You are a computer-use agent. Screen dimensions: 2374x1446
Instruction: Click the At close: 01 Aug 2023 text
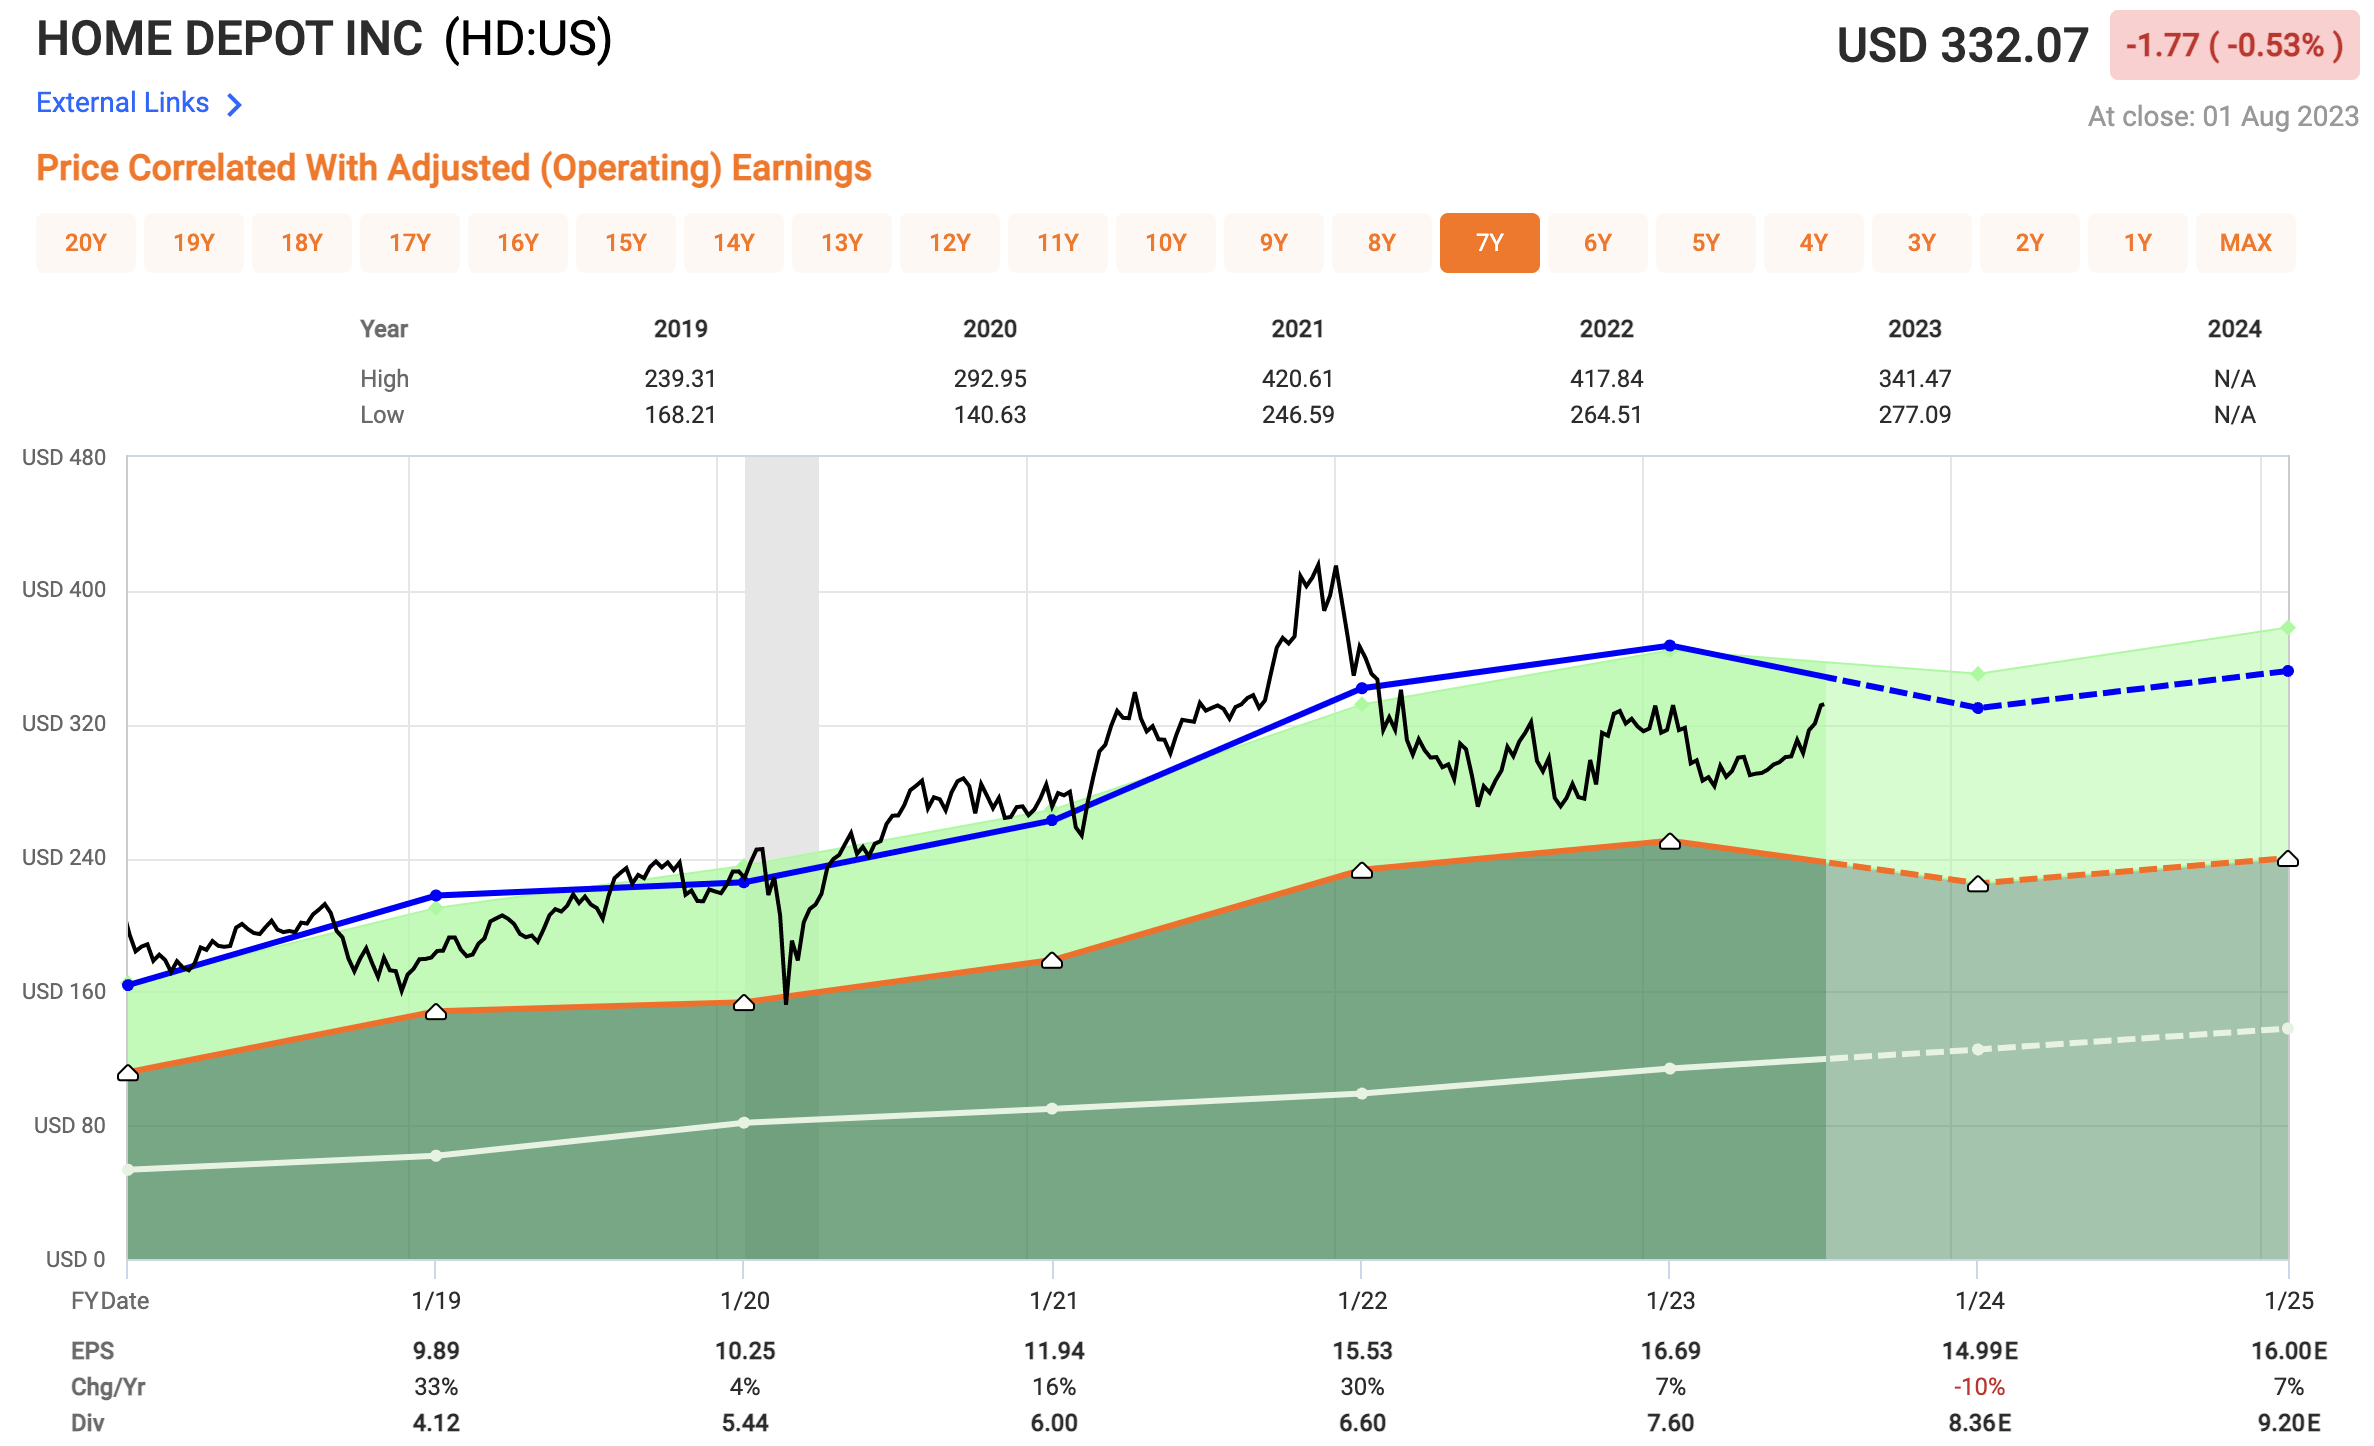coord(2223,117)
